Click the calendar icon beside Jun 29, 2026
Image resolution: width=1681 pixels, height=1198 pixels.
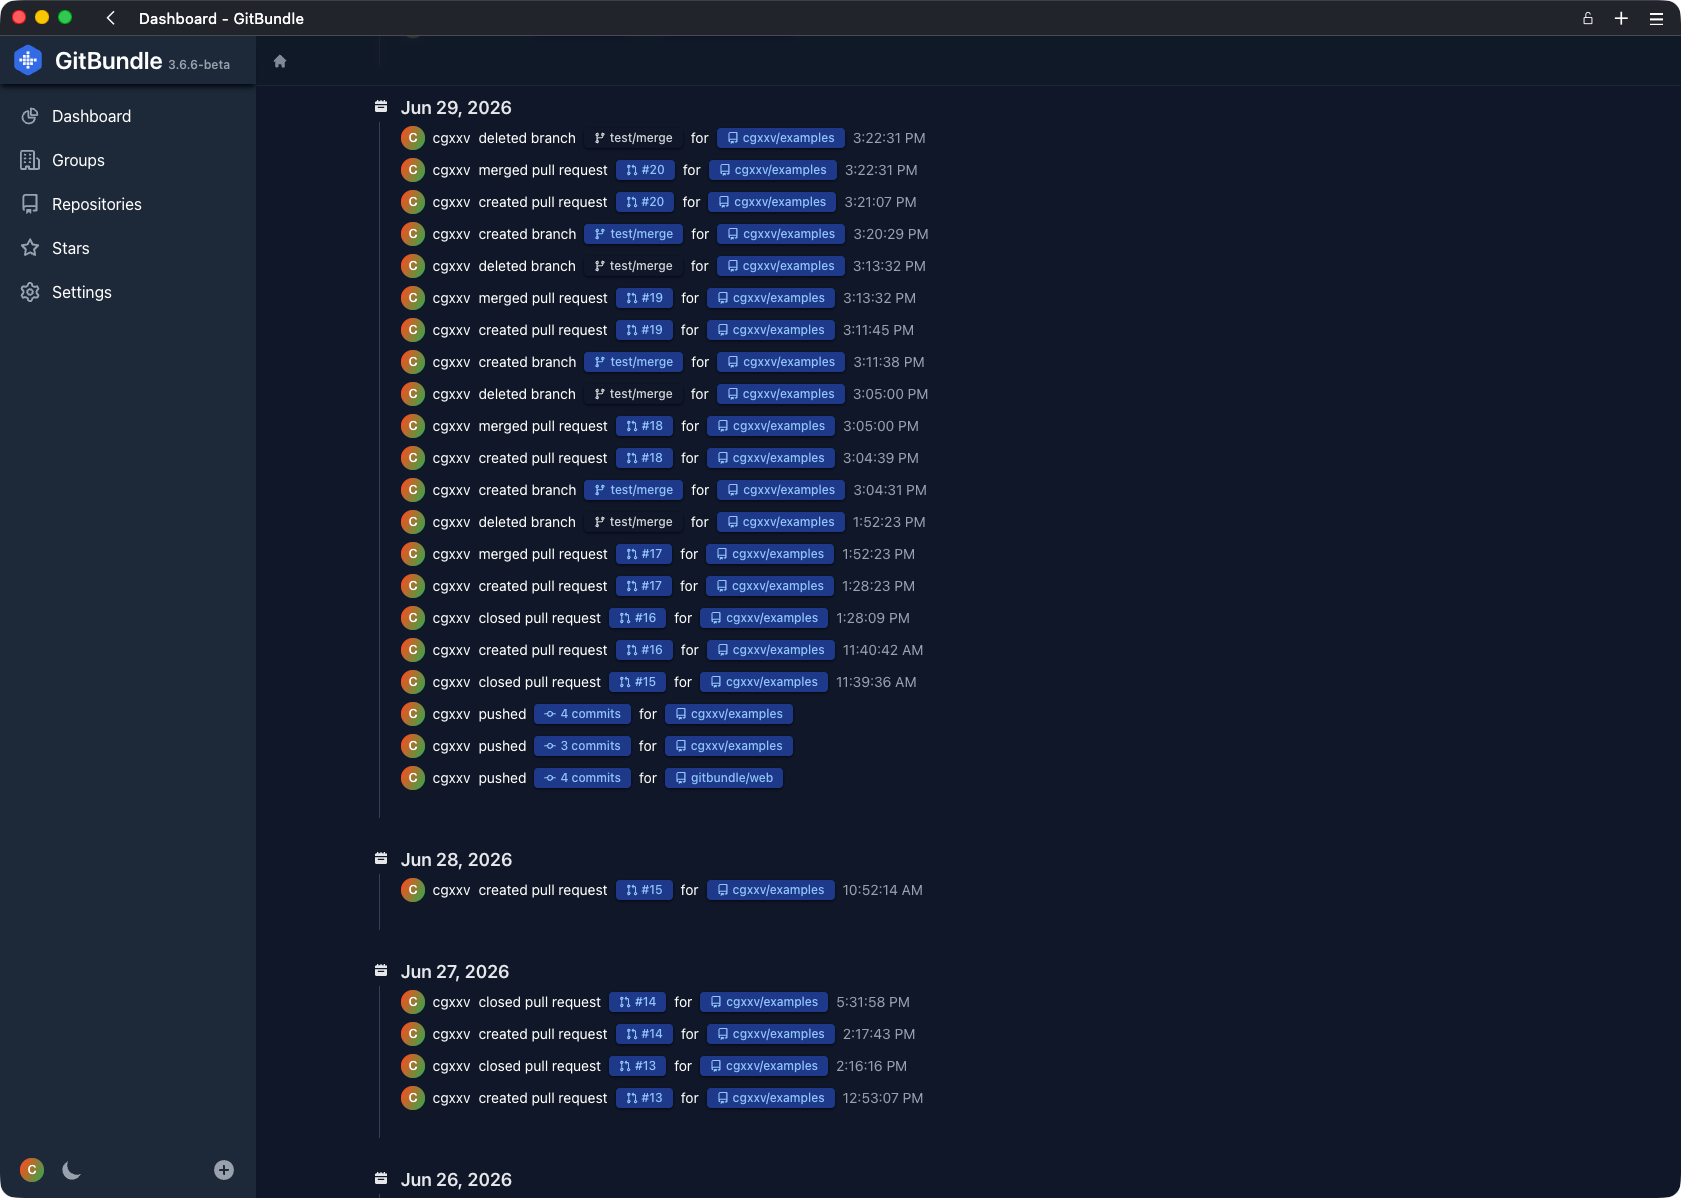point(381,106)
